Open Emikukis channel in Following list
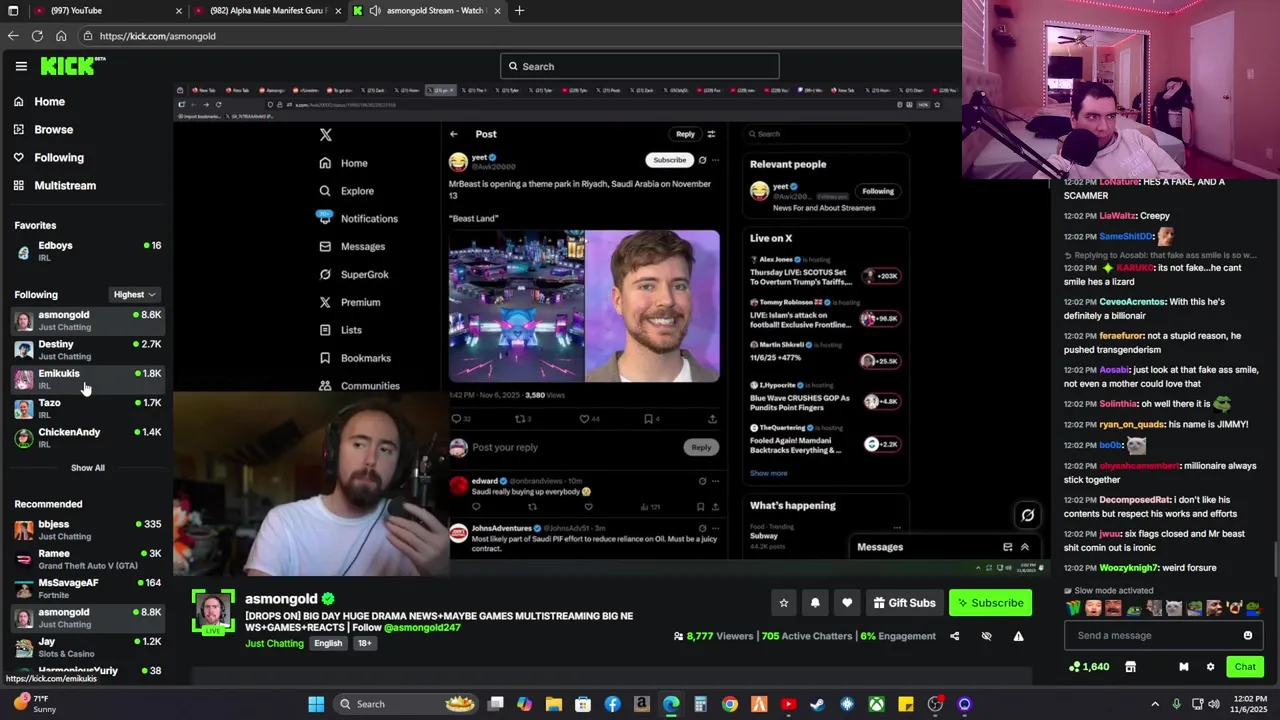Image resolution: width=1280 pixels, height=720 pixels. click(x=87, y=379)
